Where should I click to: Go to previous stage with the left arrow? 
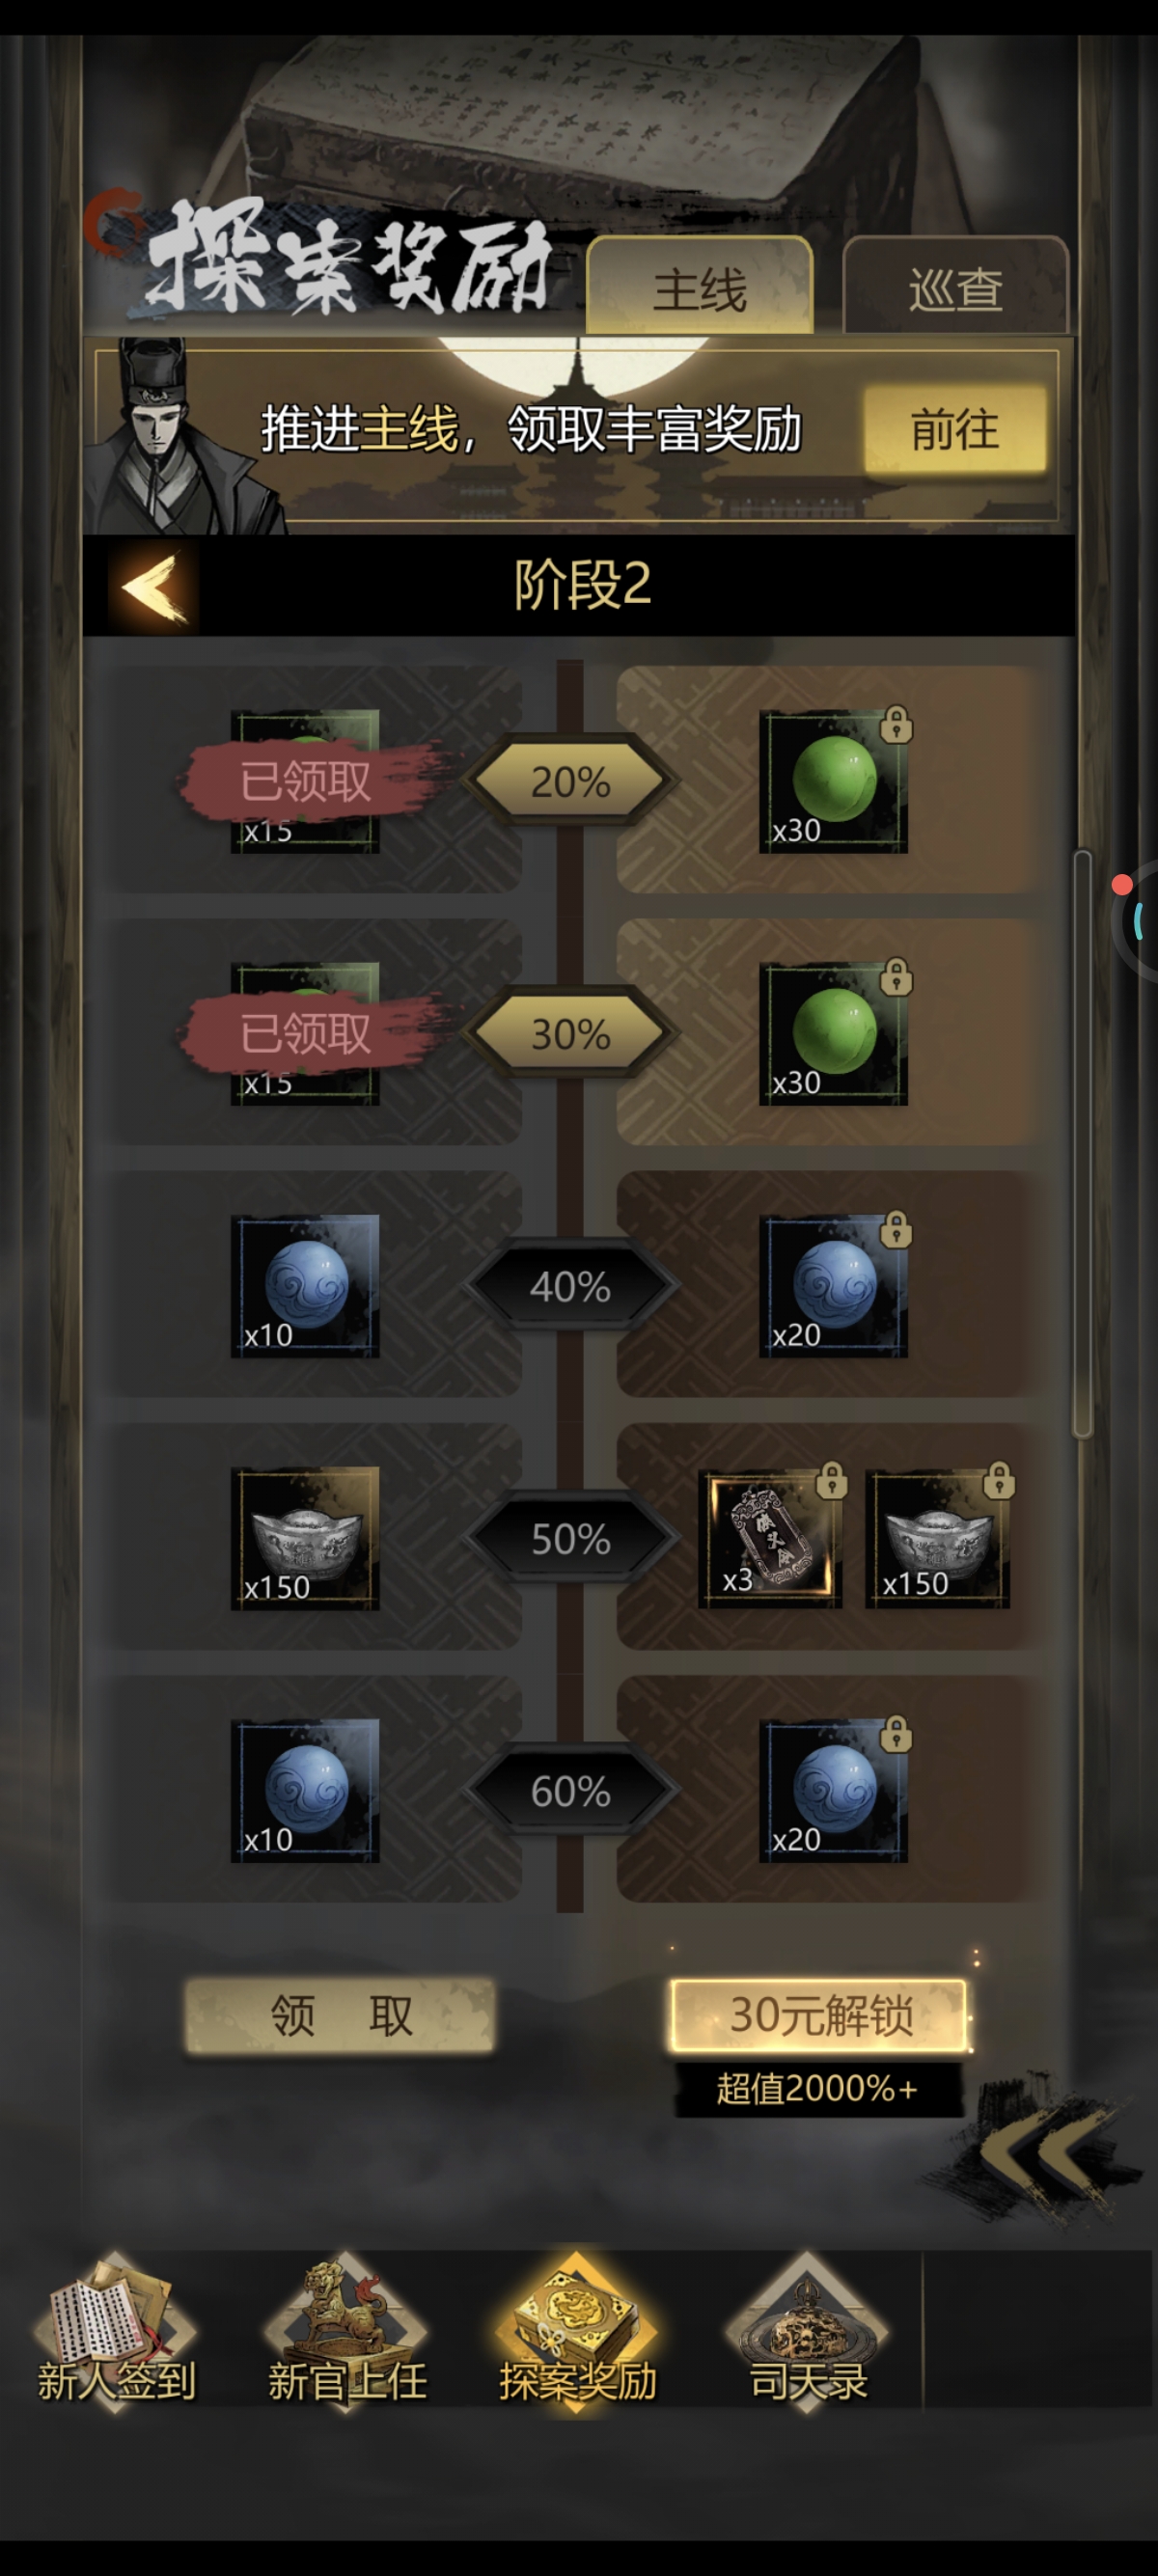click(x=153, y=587)
